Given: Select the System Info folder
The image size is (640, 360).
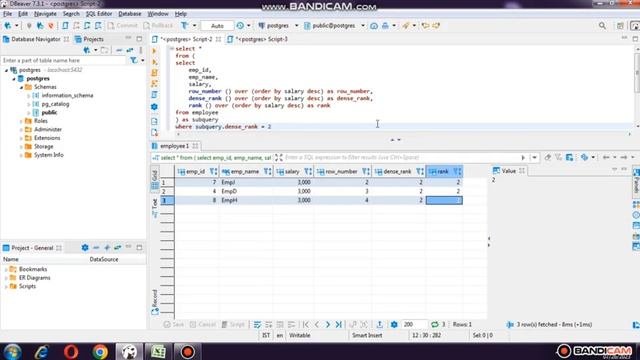Looking at the screenshot, I should coord(48,155).
